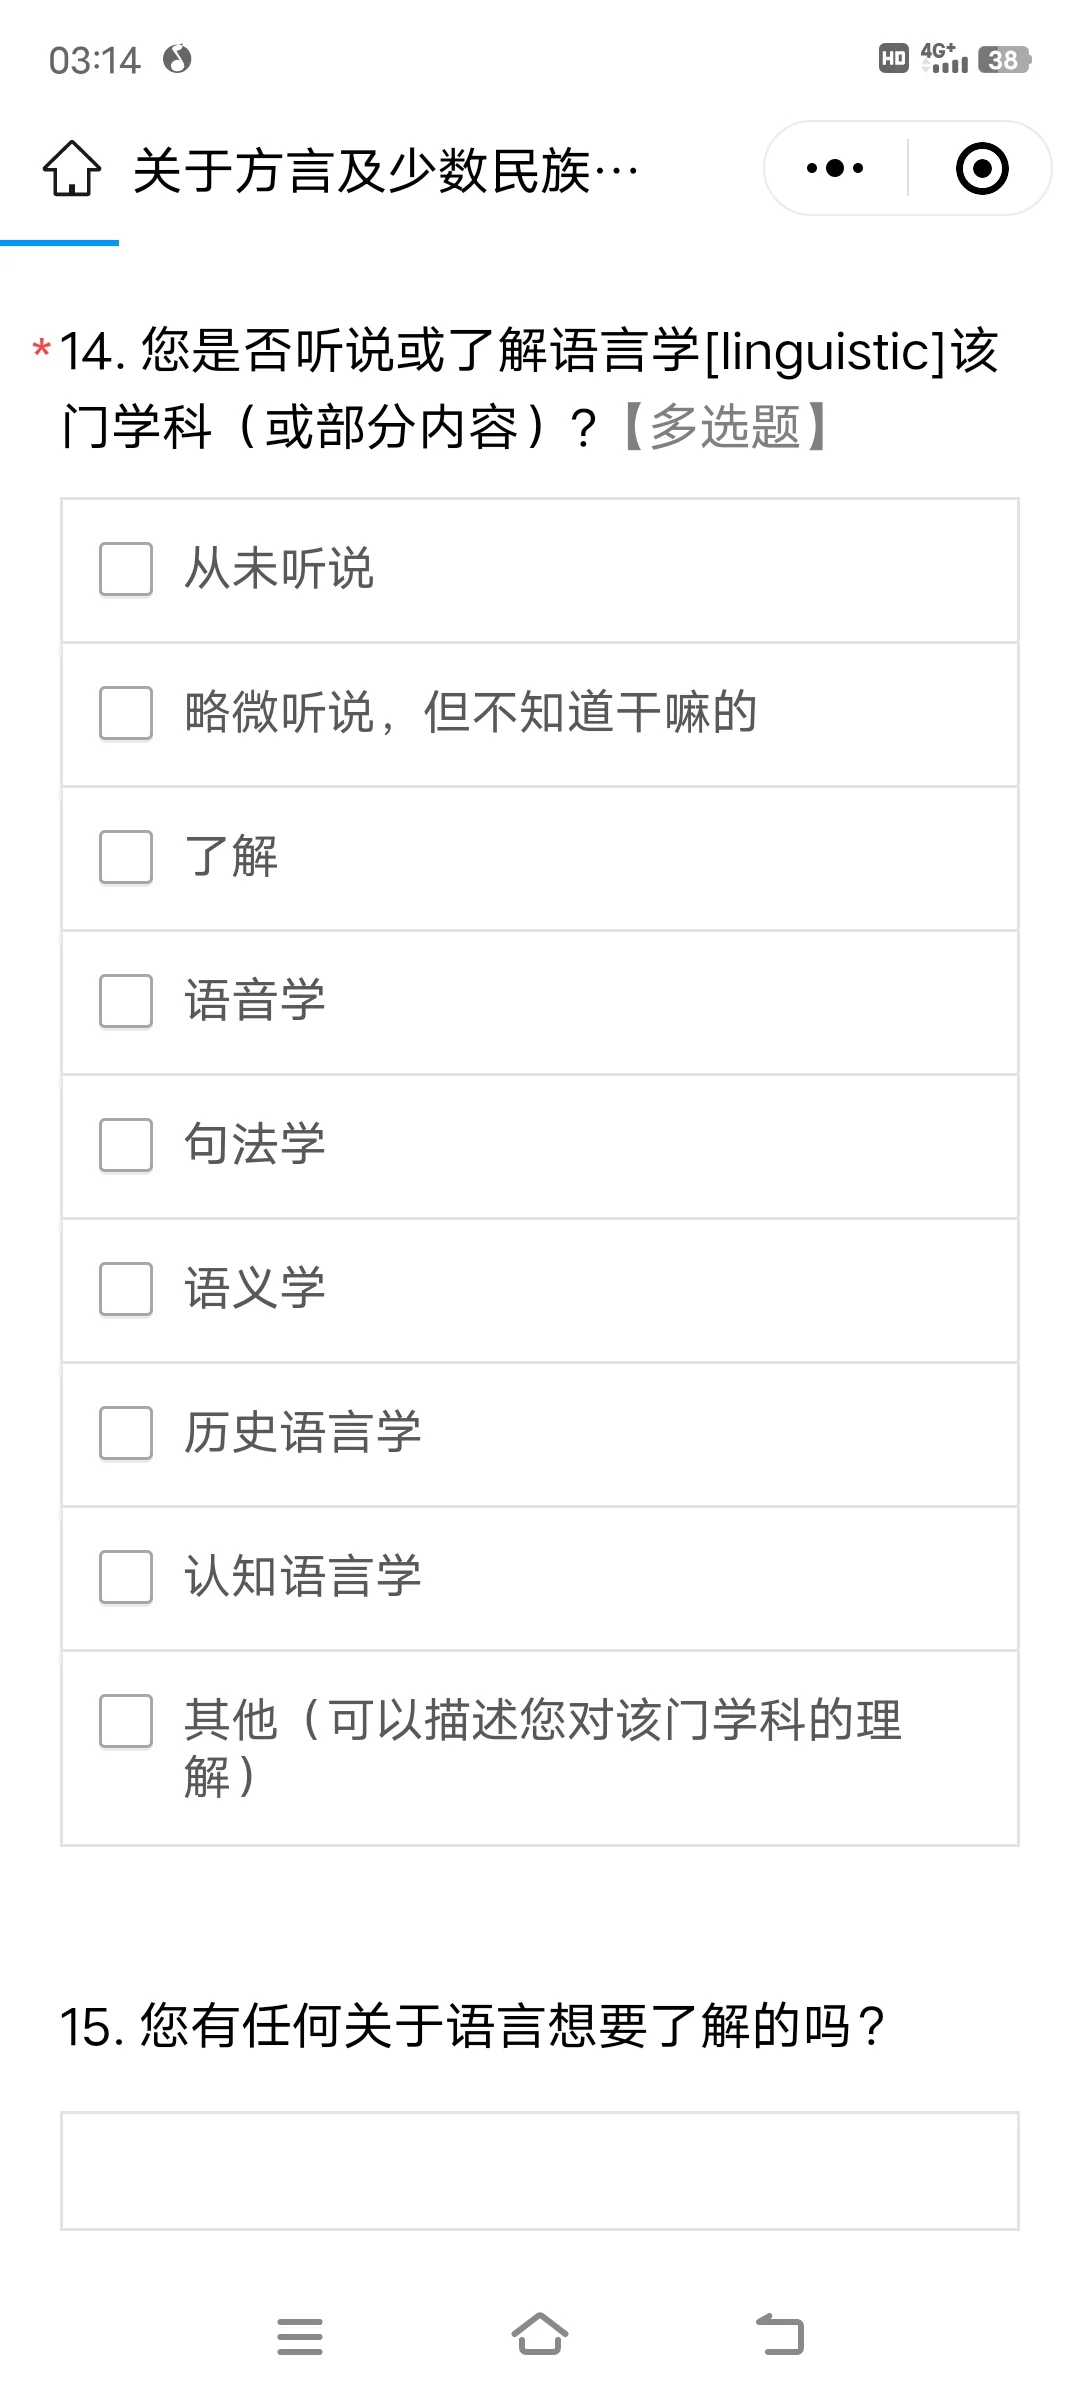1080x2400 pixels.
Task: Check 略微听说，但不知道干嘛的 checkbox
Action: coord(126,713)
